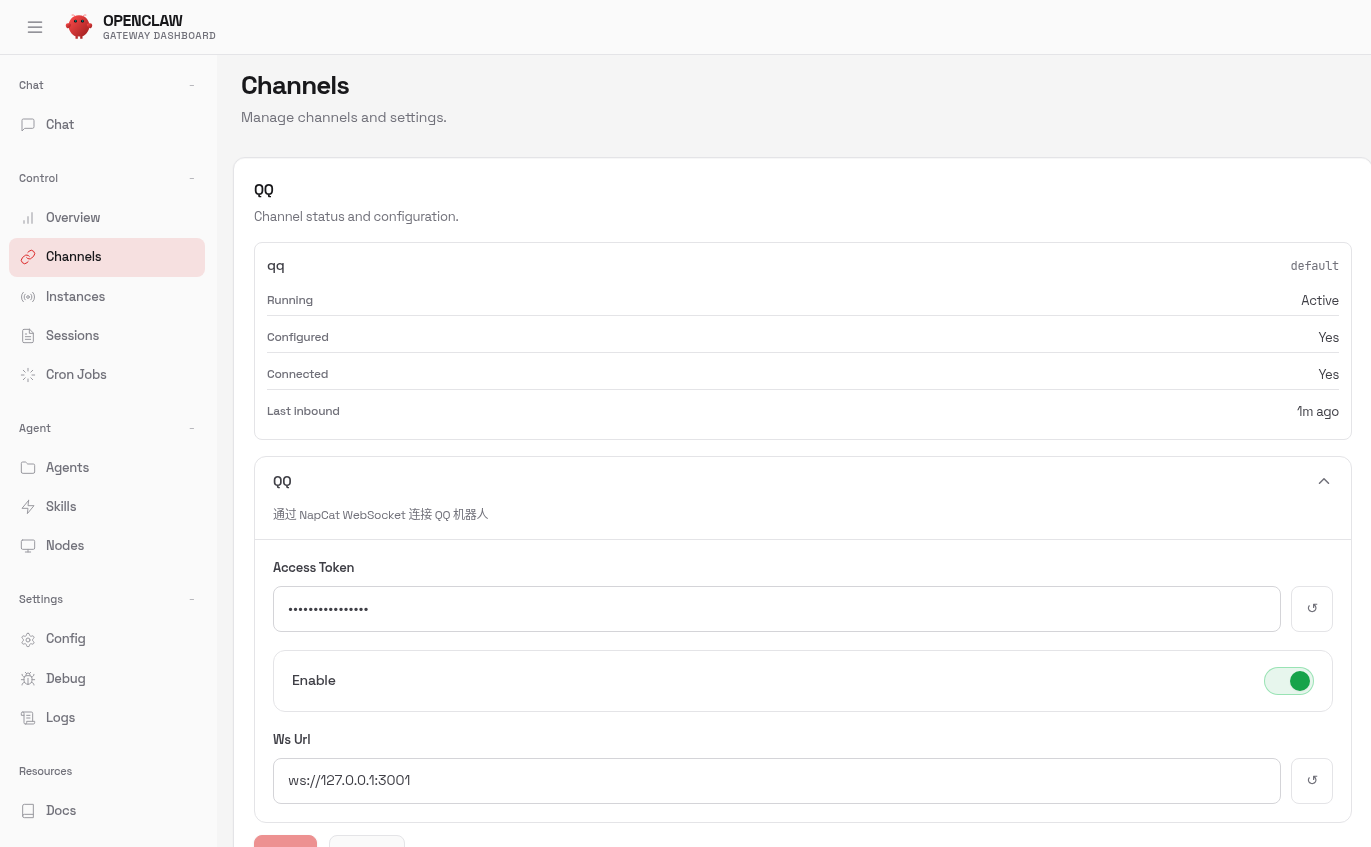Go to Overview in sidebar
Image resolution: width=1371 pixels, height=847 pixels.
tap(107, 218)
